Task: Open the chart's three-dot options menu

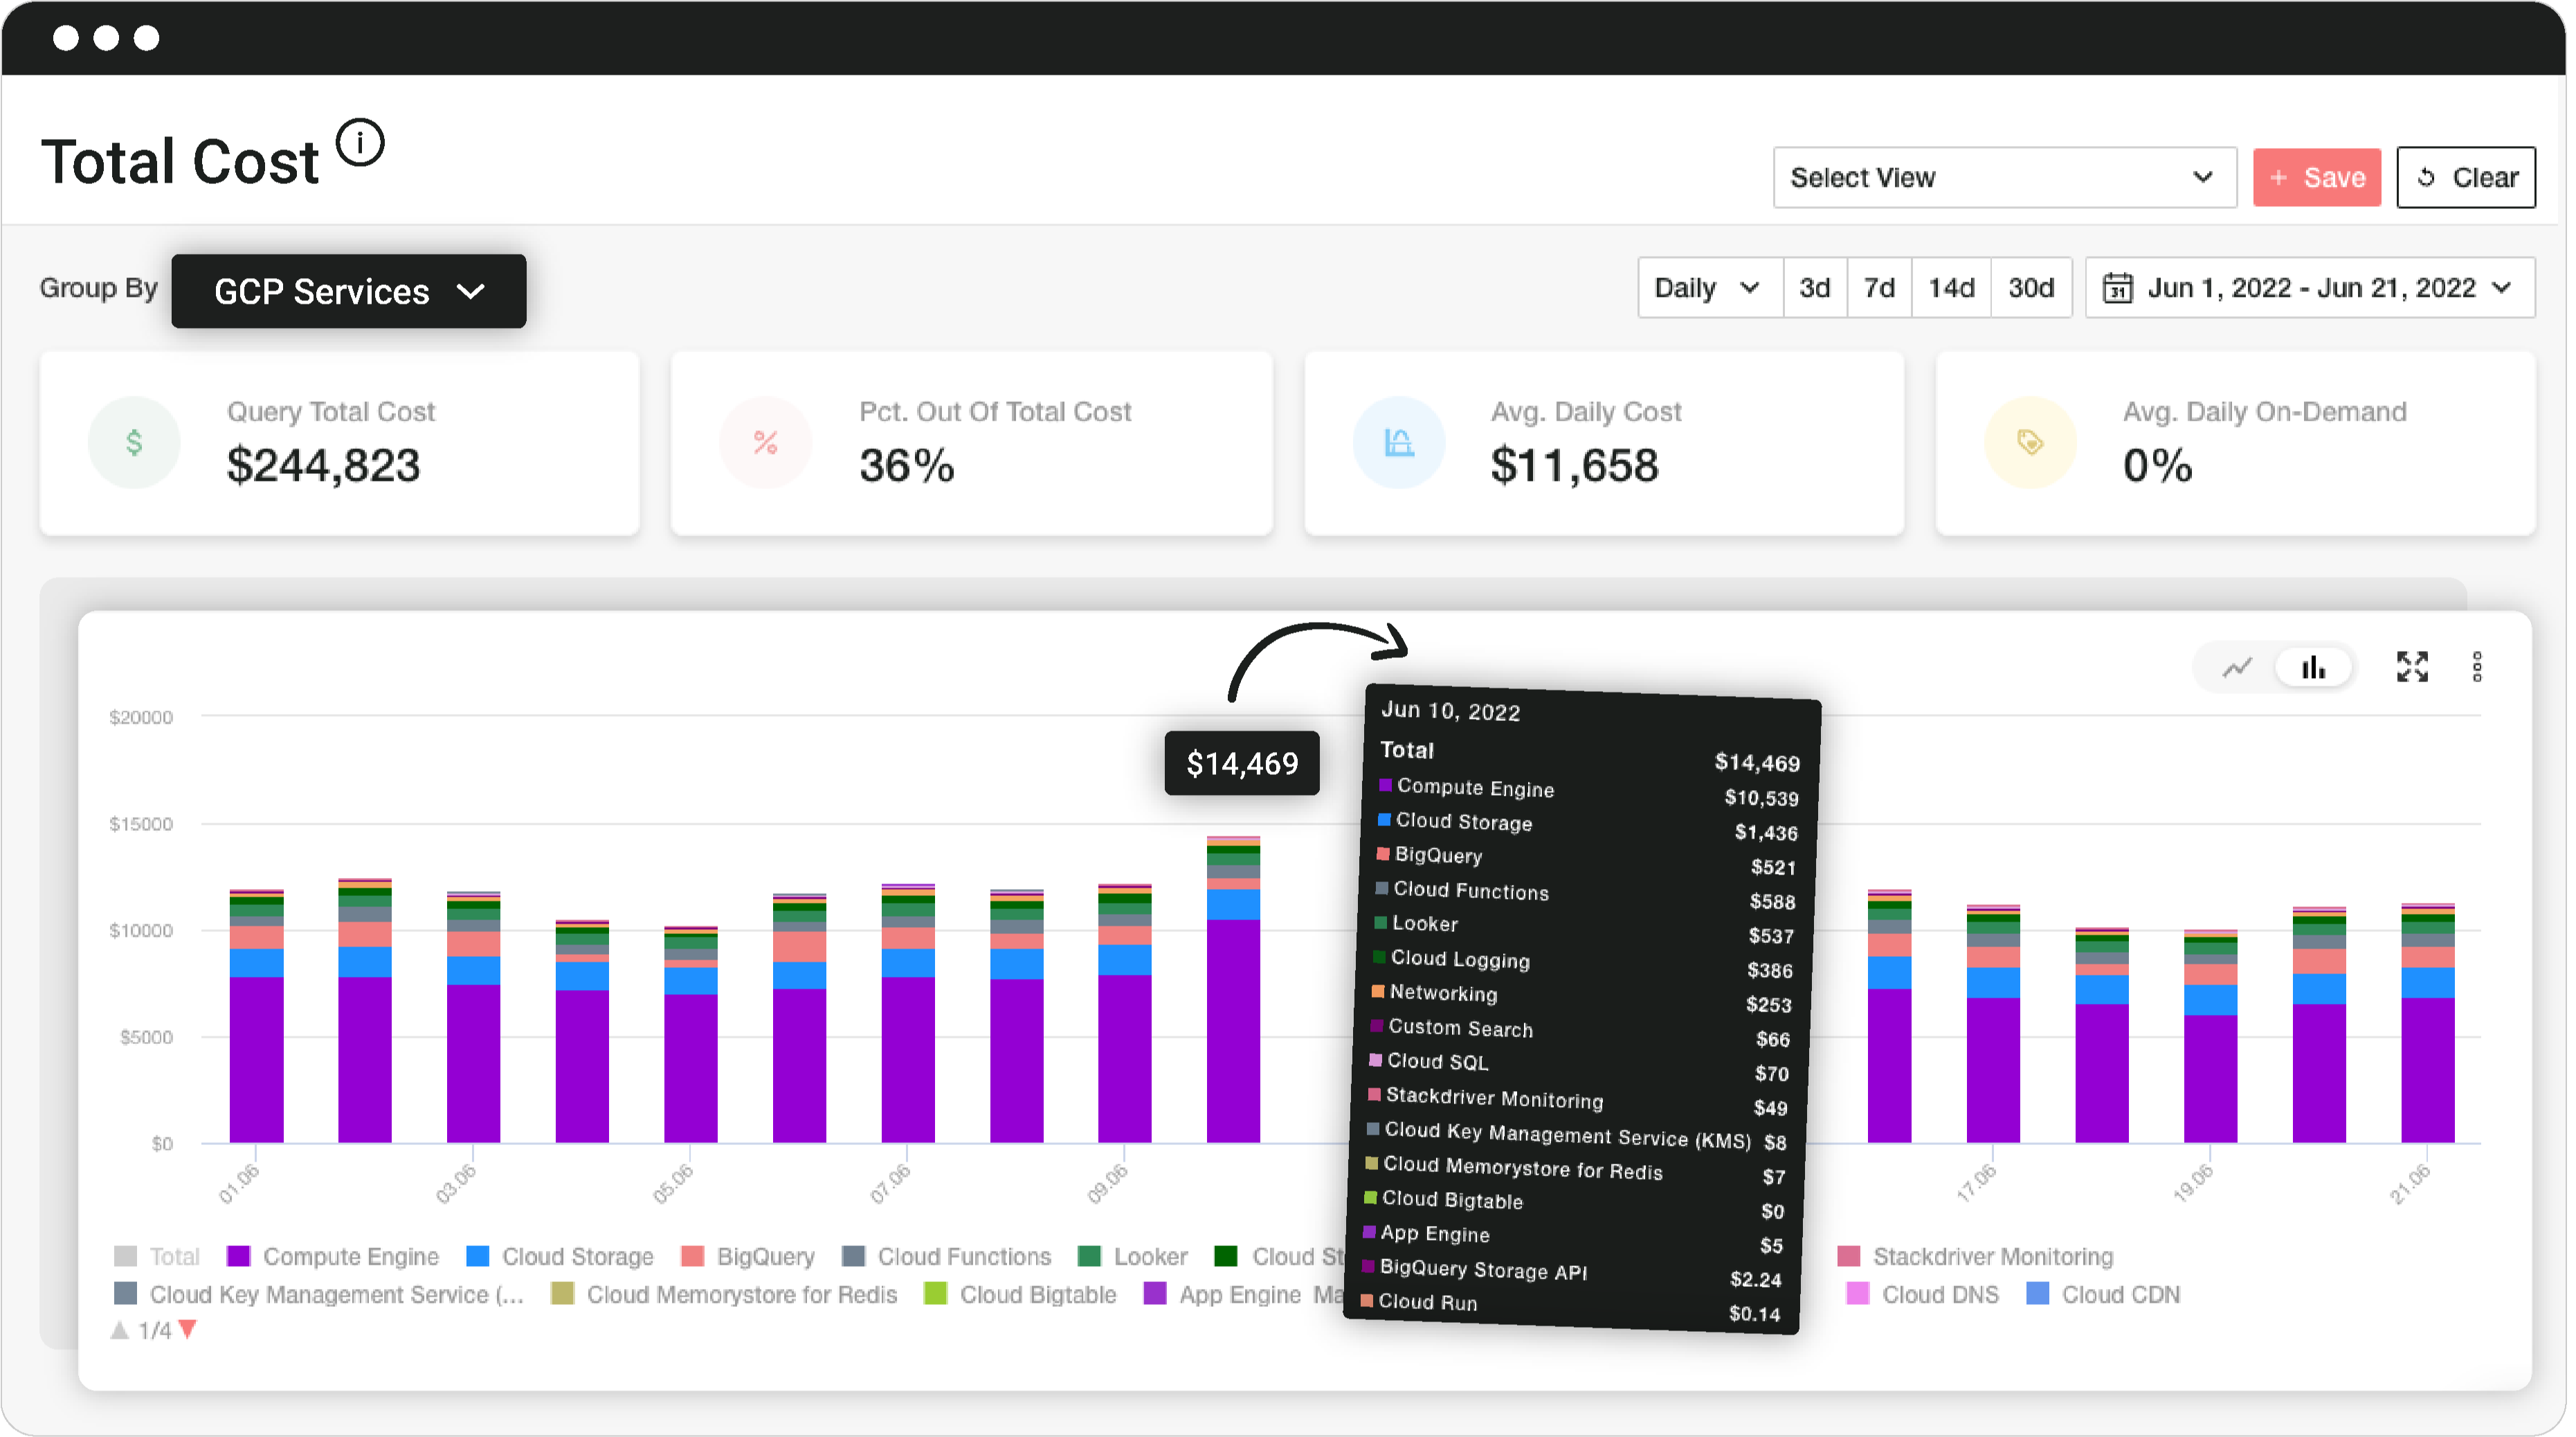Action: 2477,667
